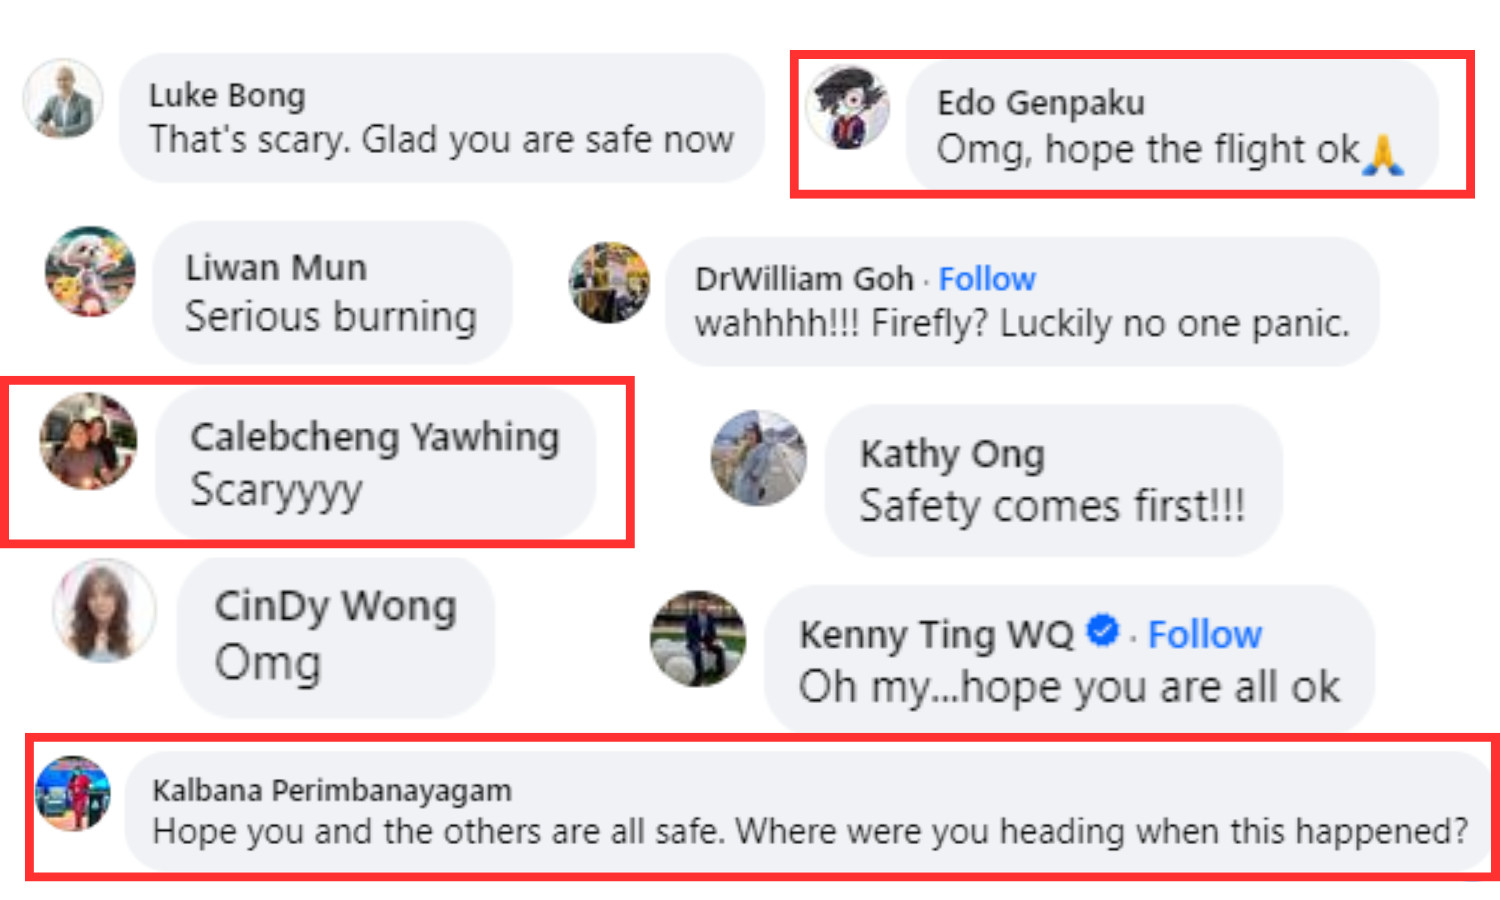Open CinDy Wong's profile picture

(105, 610)
